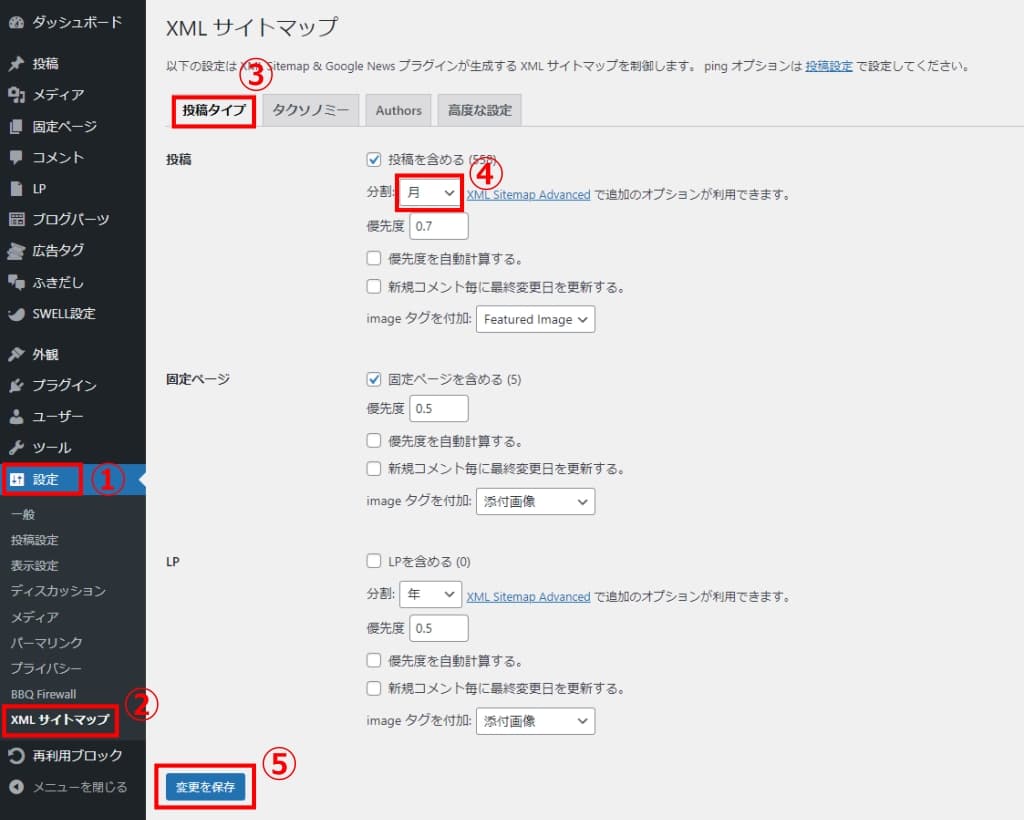The width and height of the screenshot is (1024, 820).
Task: Enable 優先度を自動計算する under 固定ページ
Action: [x=374, y=440]
